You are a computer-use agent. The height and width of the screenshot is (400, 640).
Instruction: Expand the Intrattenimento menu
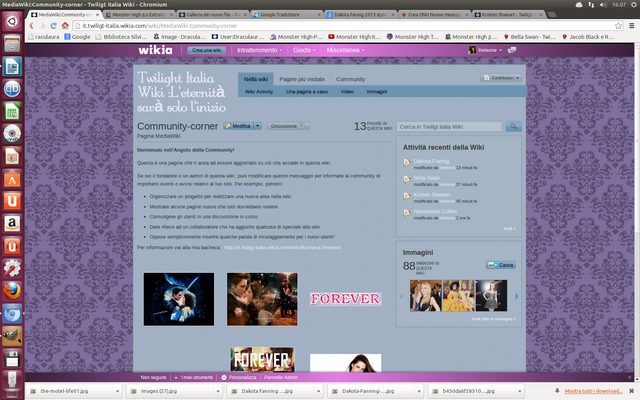(260, 50)
